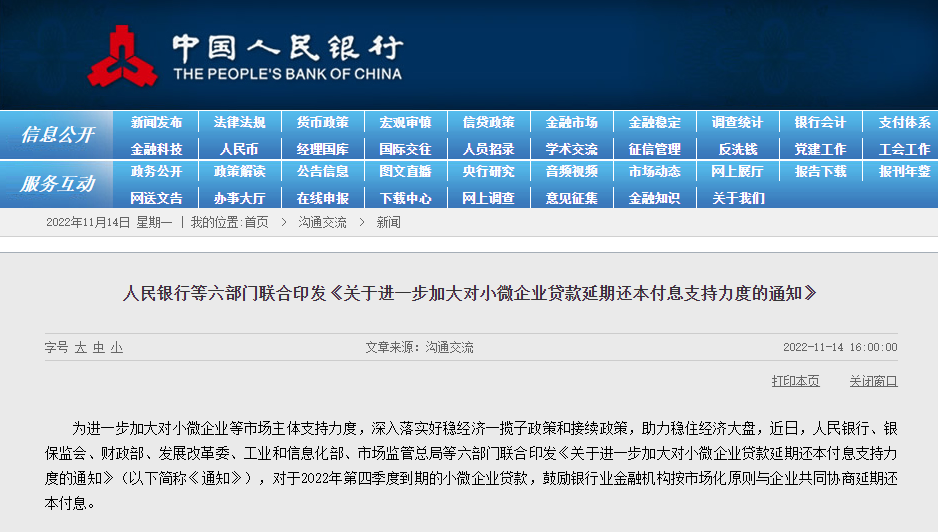The image size is (938, 532).
Task: Open 金融市场 section
Action: [571, 123]
